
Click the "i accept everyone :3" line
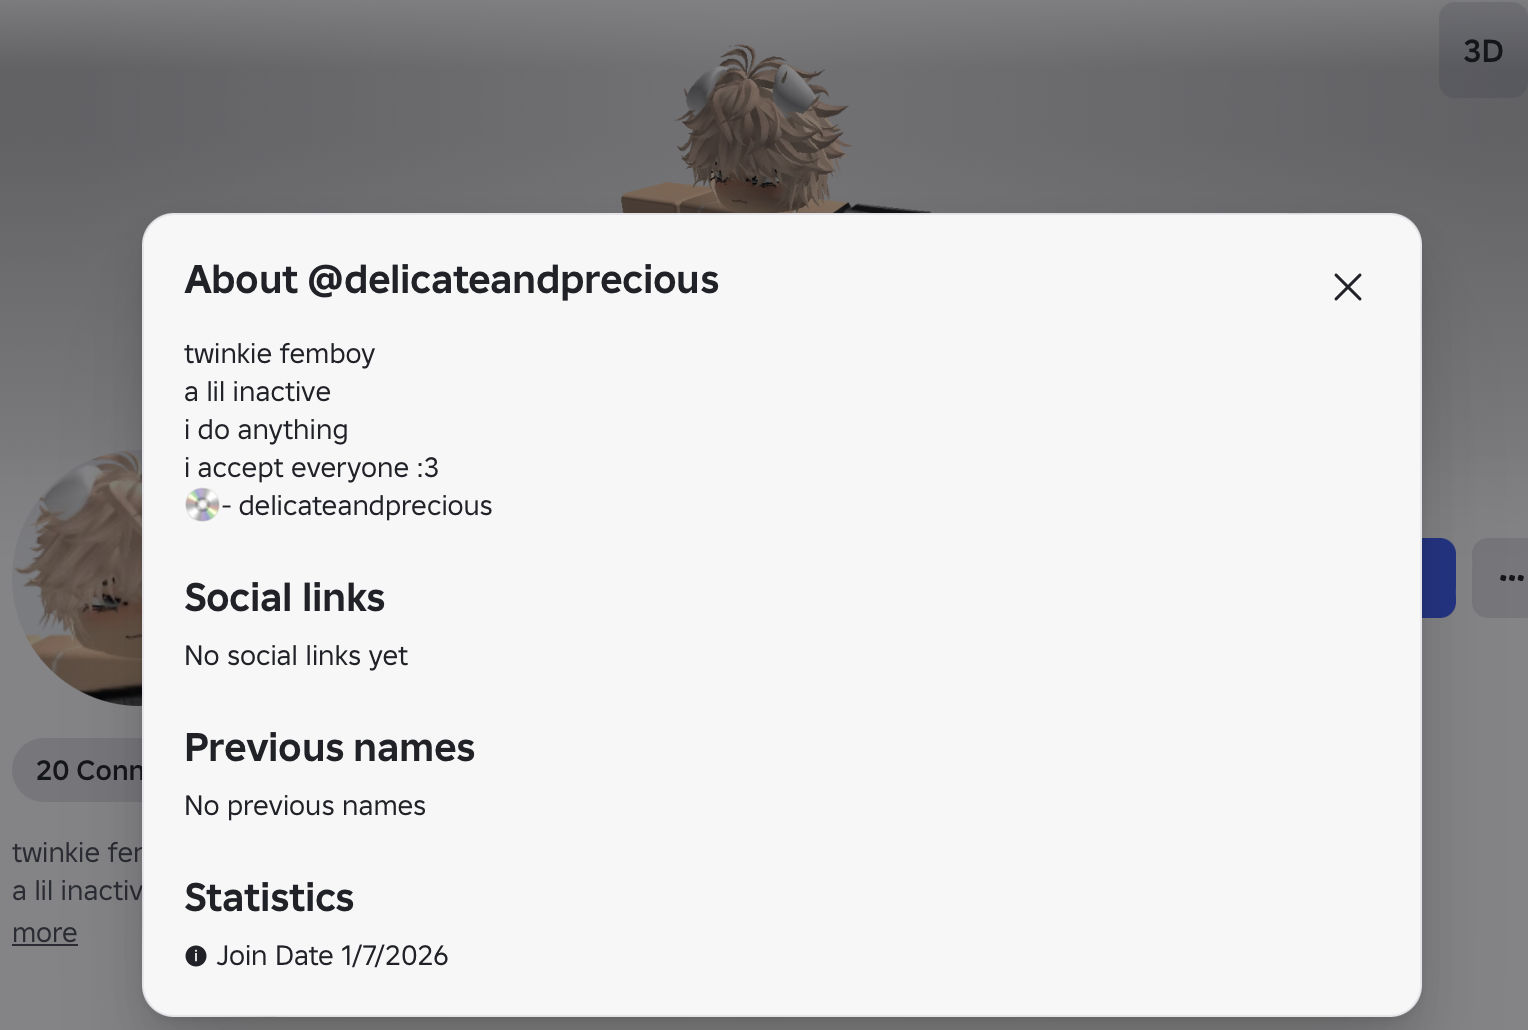click(311, 468)
